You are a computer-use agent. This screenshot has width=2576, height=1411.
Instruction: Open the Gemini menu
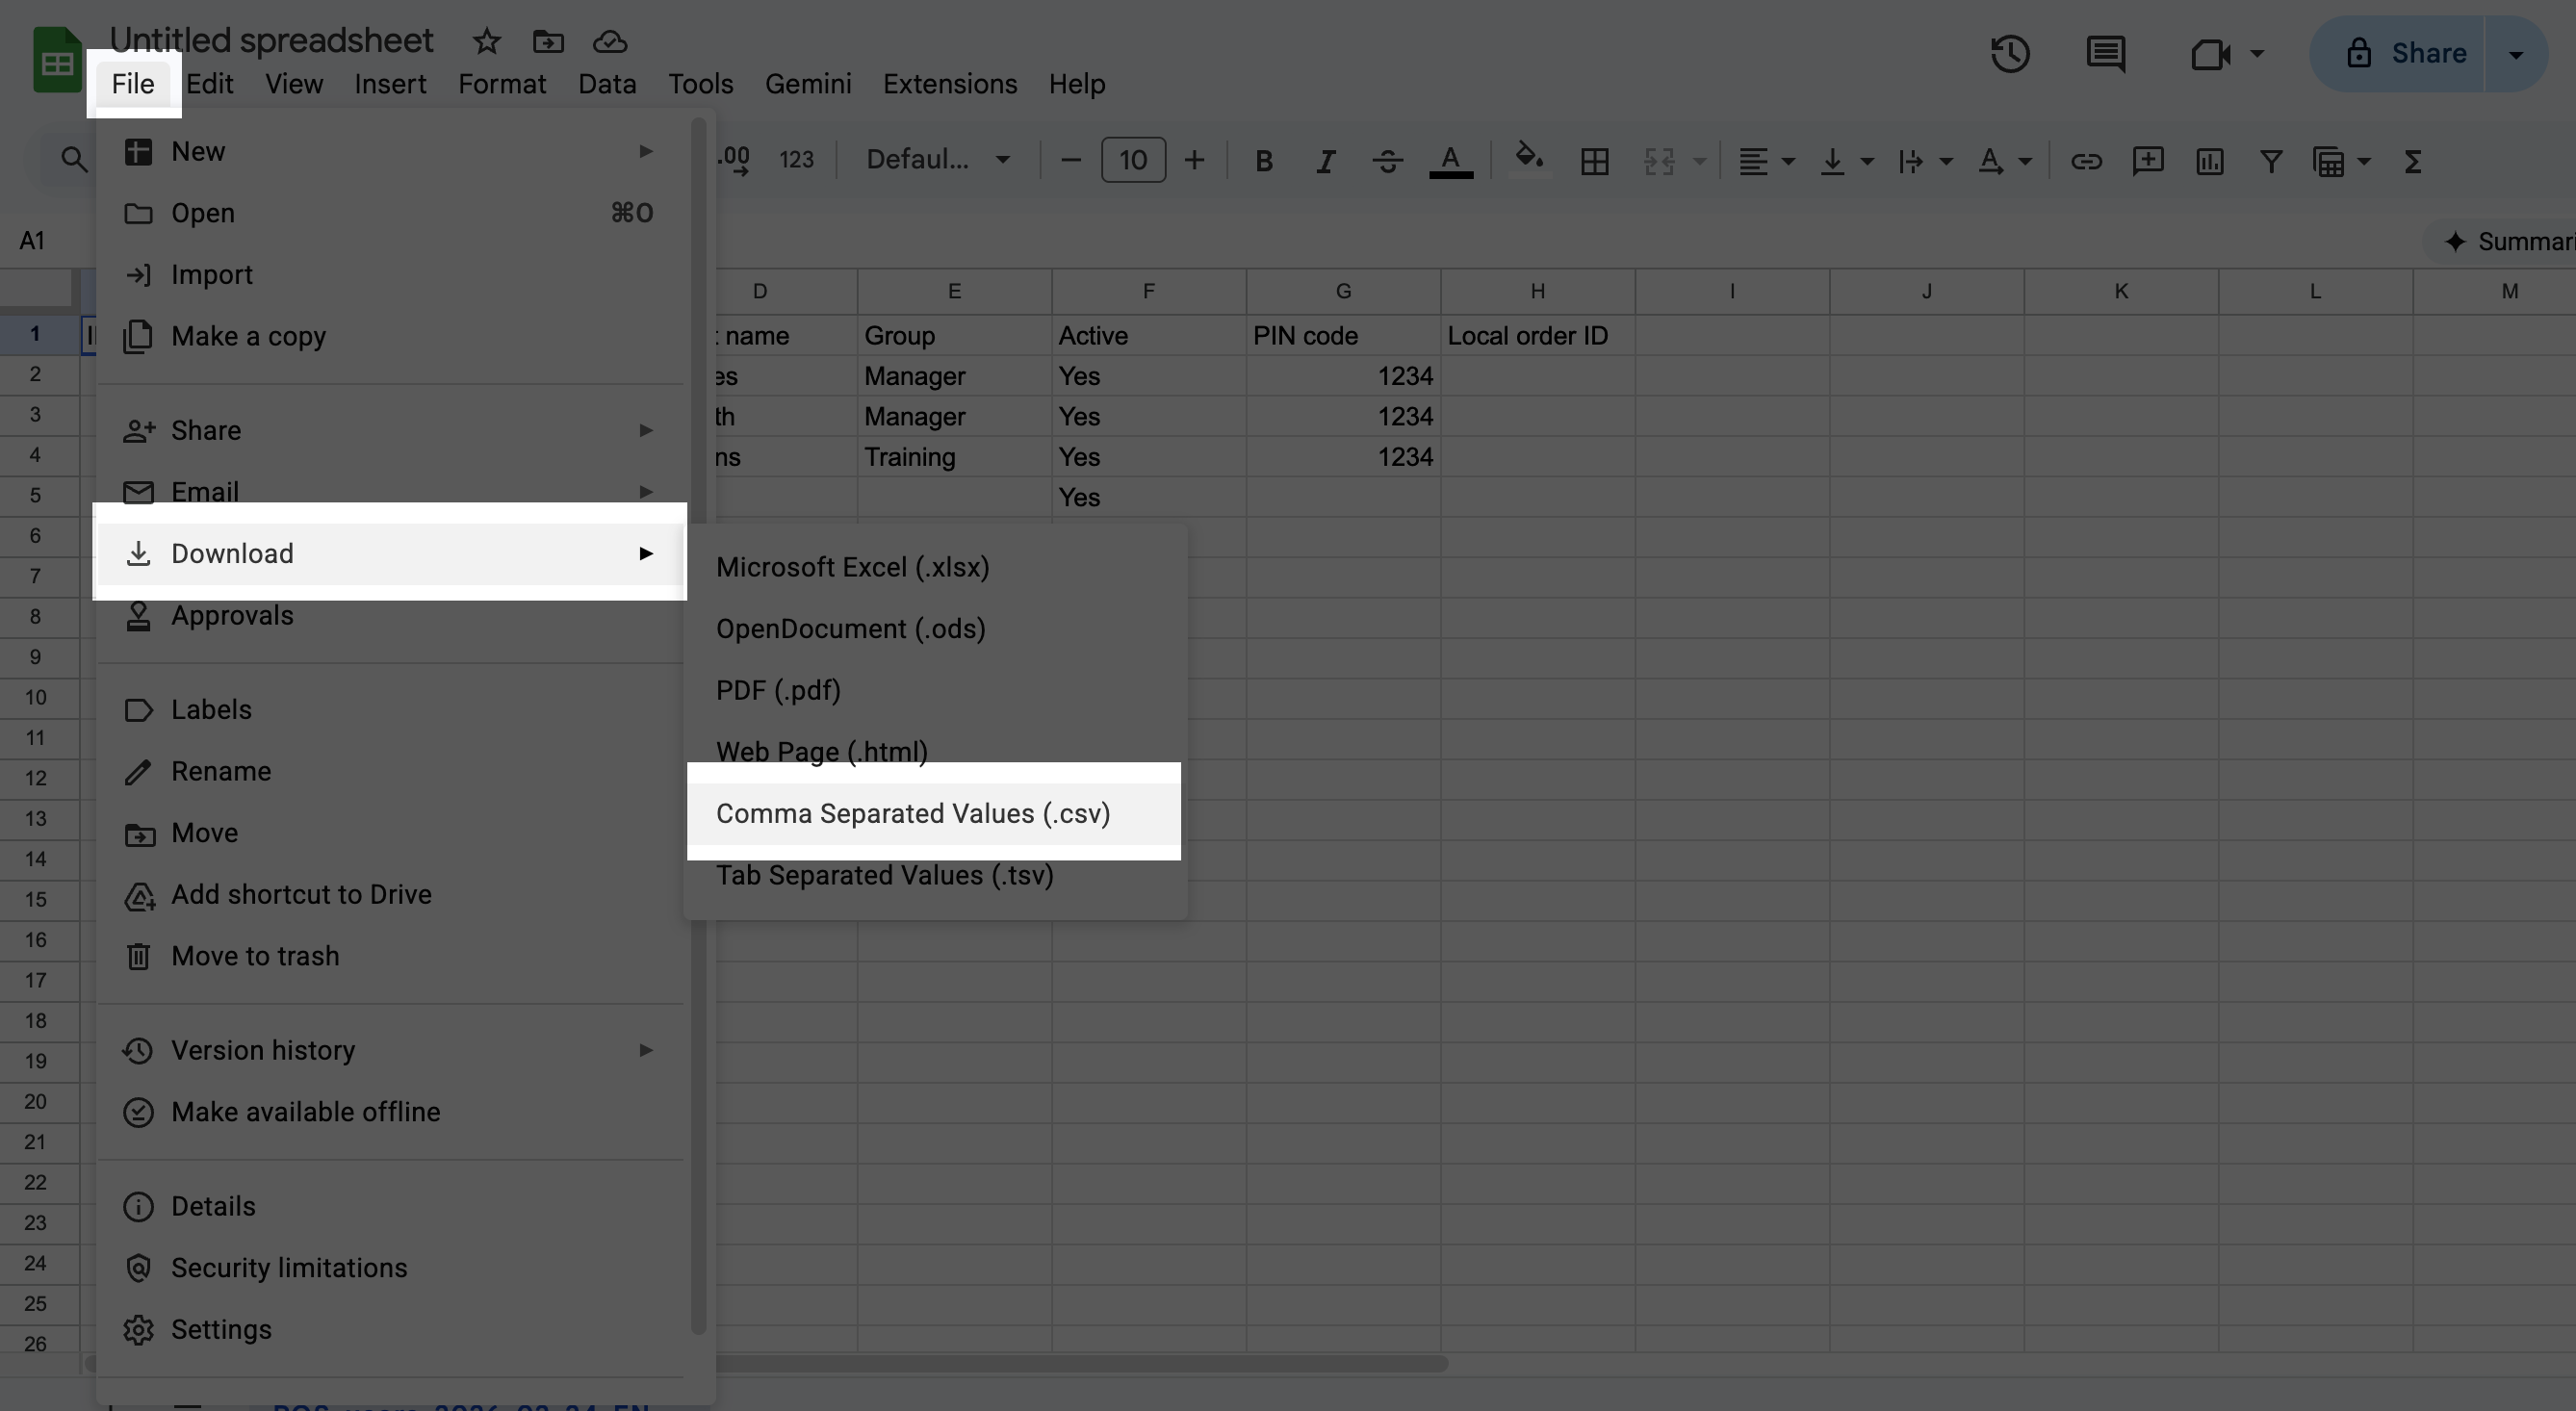[x=808, y=84]
